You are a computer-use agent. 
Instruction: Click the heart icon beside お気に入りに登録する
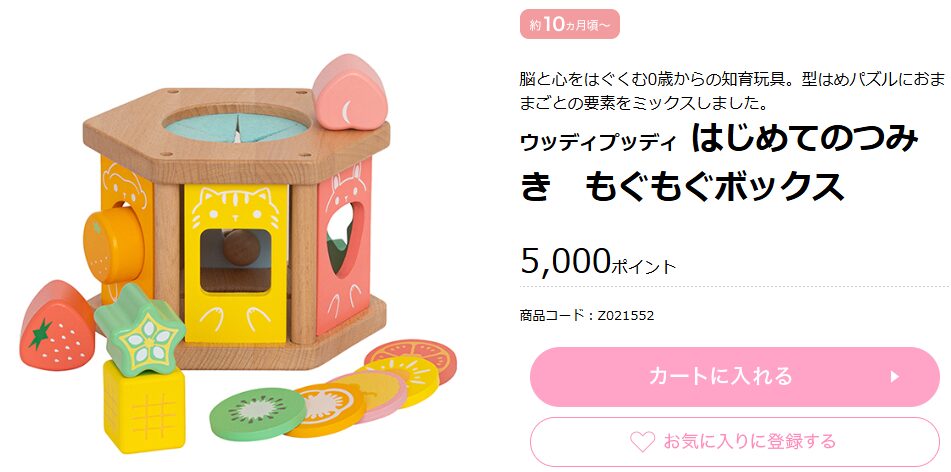(642, 441)
